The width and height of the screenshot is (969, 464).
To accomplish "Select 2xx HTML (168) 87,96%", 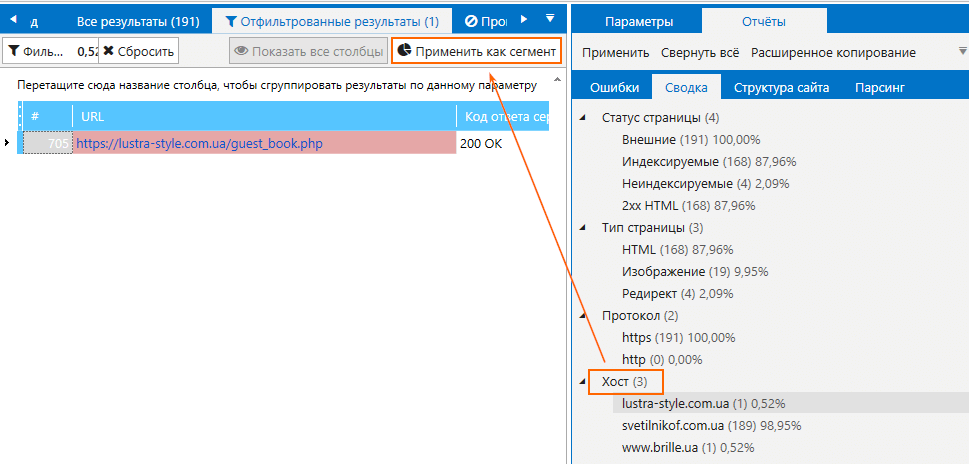I will coord(688,206).
